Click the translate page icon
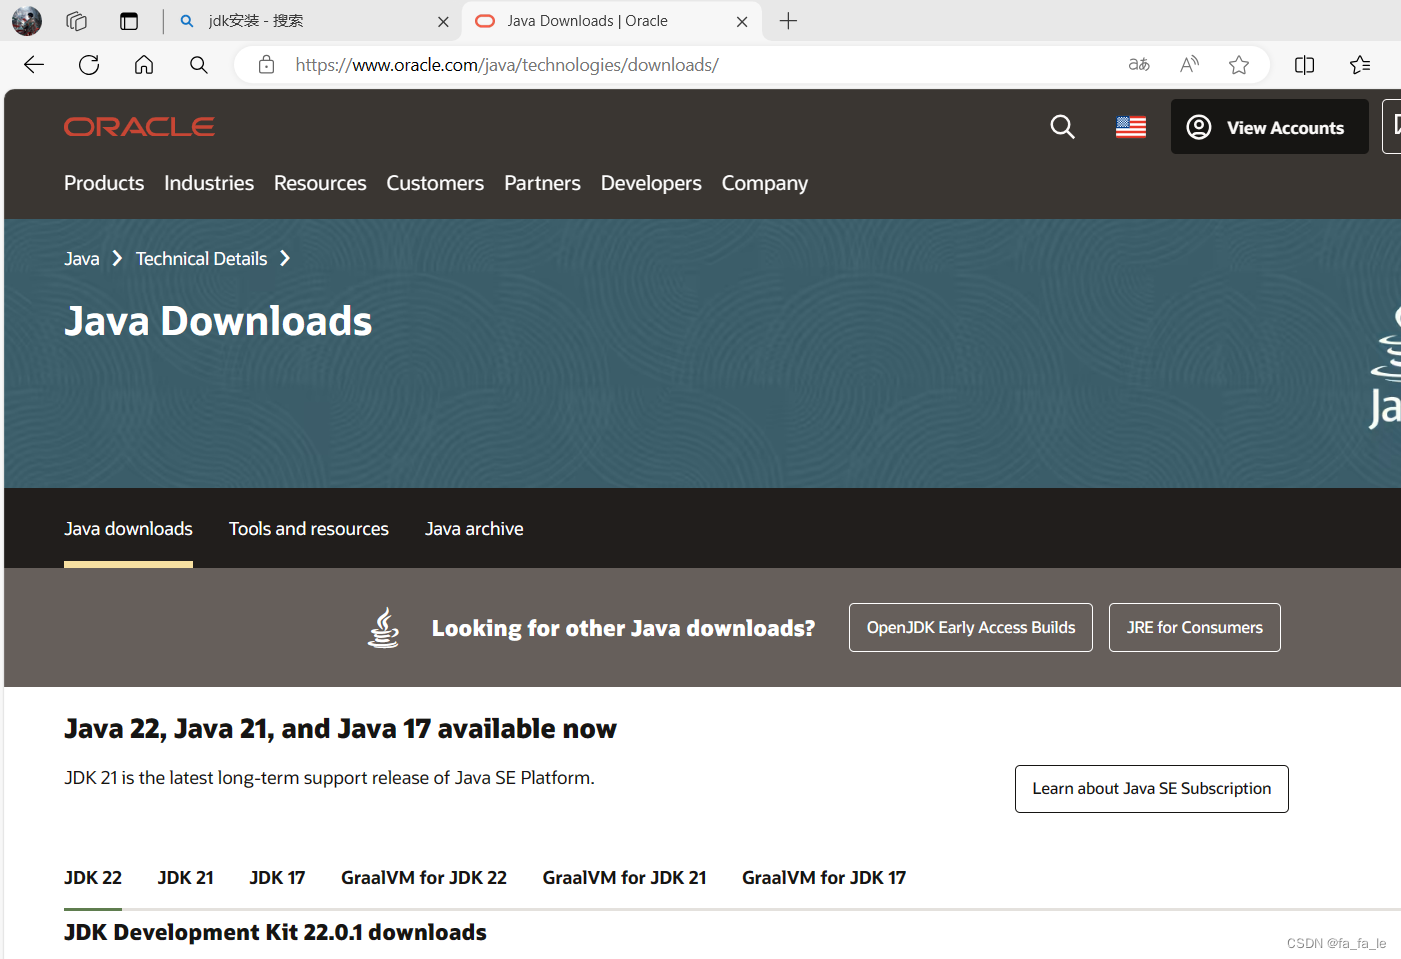1401x959 pixels. (x=1139, y=65)
